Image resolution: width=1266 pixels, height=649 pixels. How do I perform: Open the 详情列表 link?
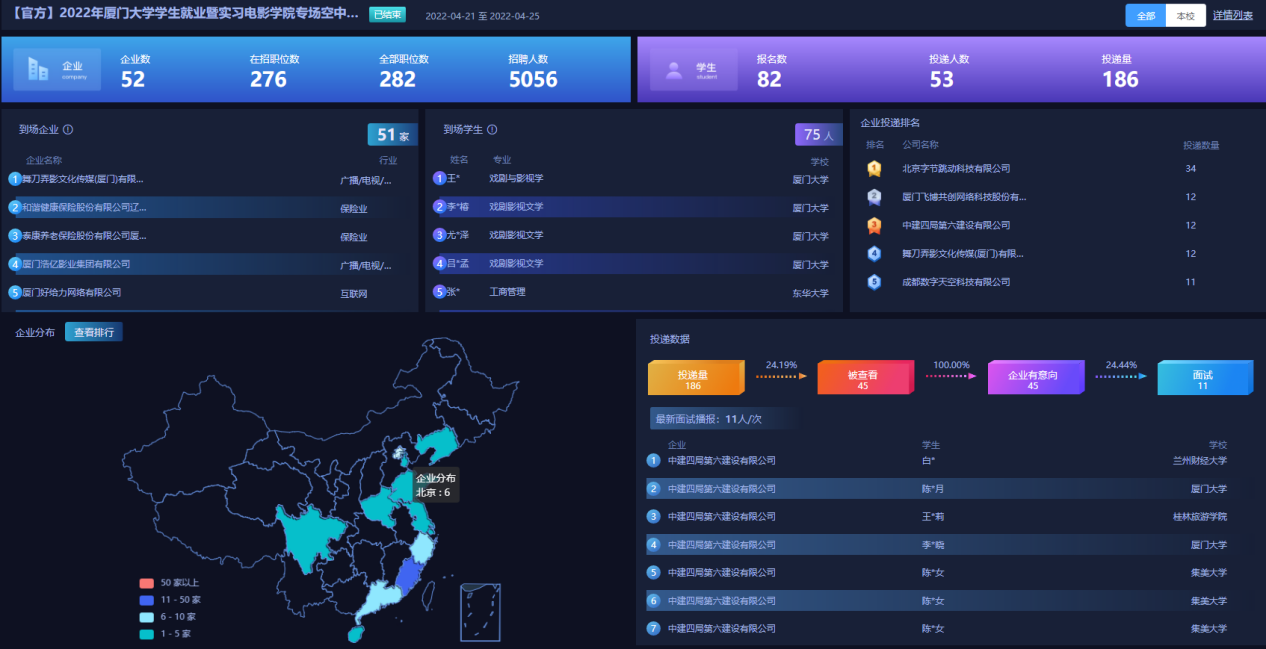1232,15
